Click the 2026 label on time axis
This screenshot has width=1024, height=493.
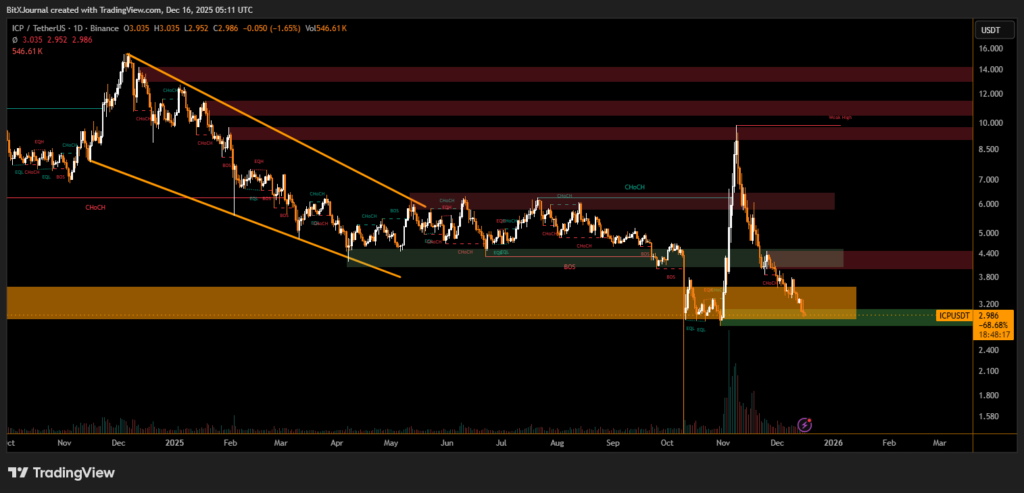click(832, 441)
